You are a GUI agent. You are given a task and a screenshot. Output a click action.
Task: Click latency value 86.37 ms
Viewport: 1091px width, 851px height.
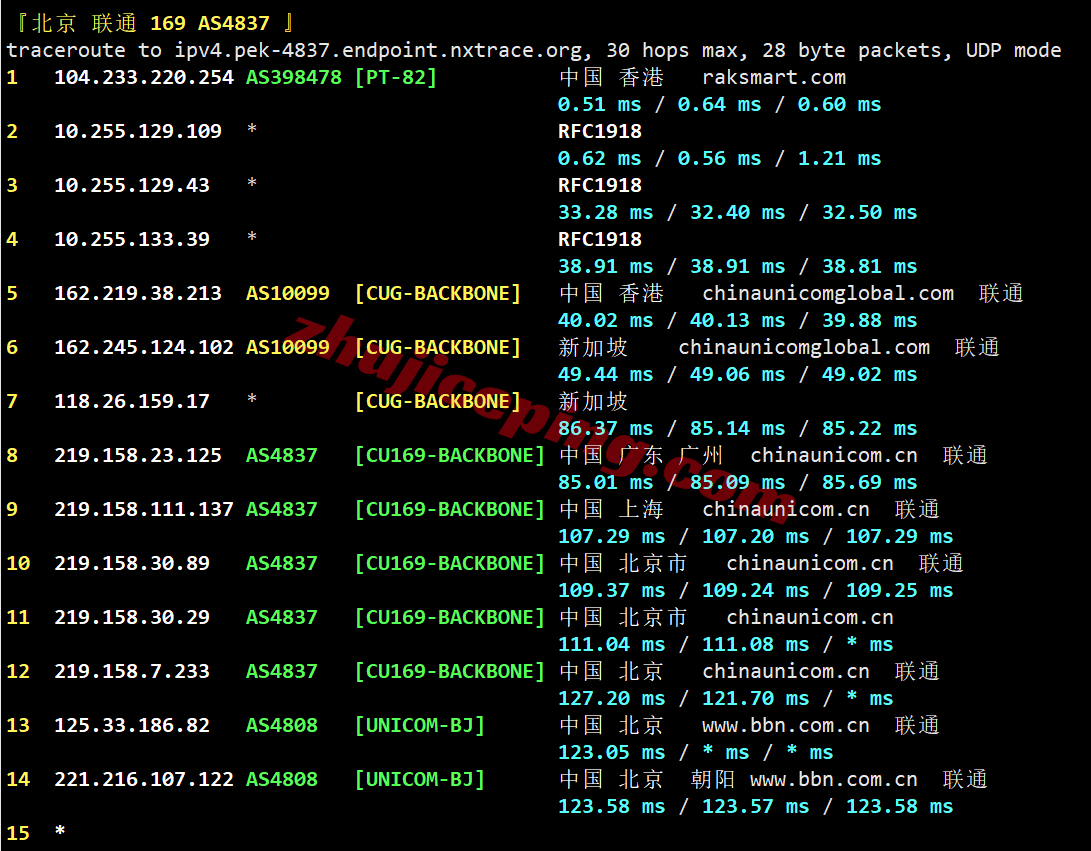click(x=605, y=429)
